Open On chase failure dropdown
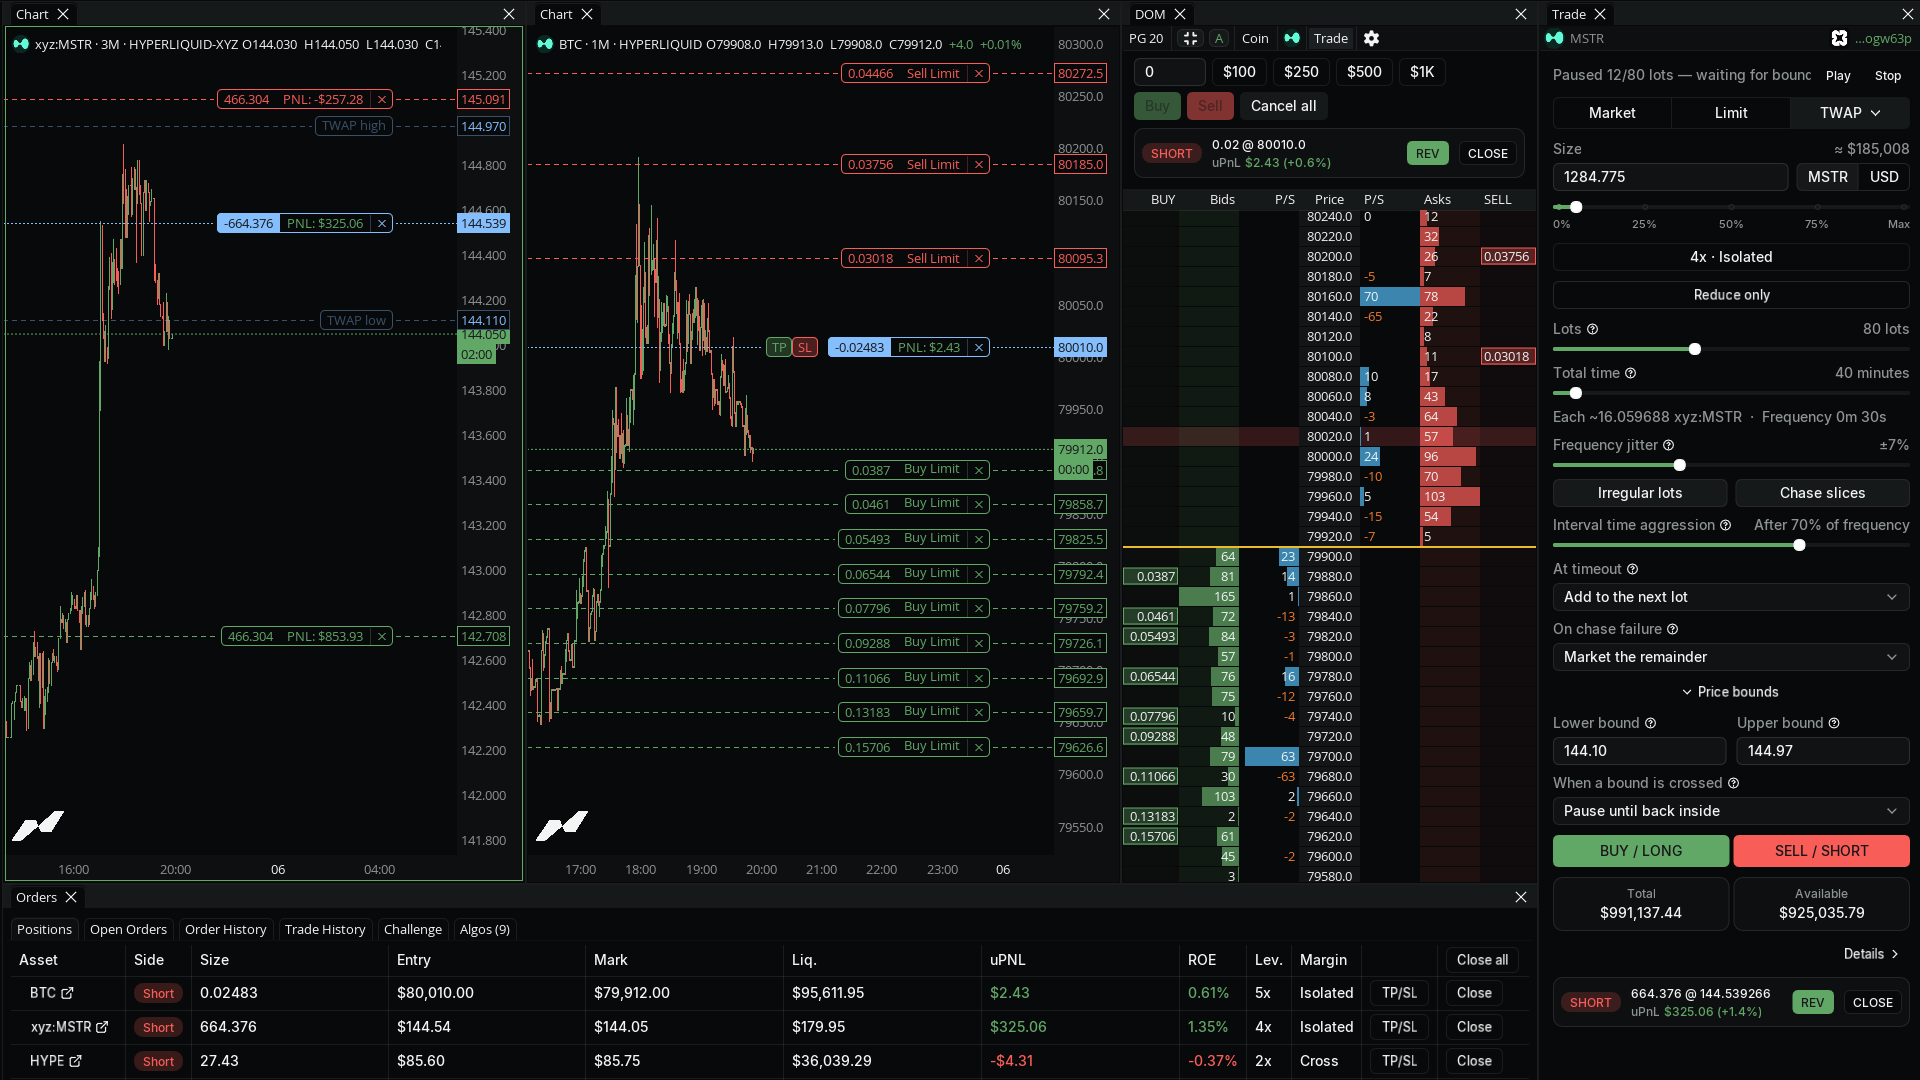This screenshot has width=1920, height=1080. [1731, 657]
